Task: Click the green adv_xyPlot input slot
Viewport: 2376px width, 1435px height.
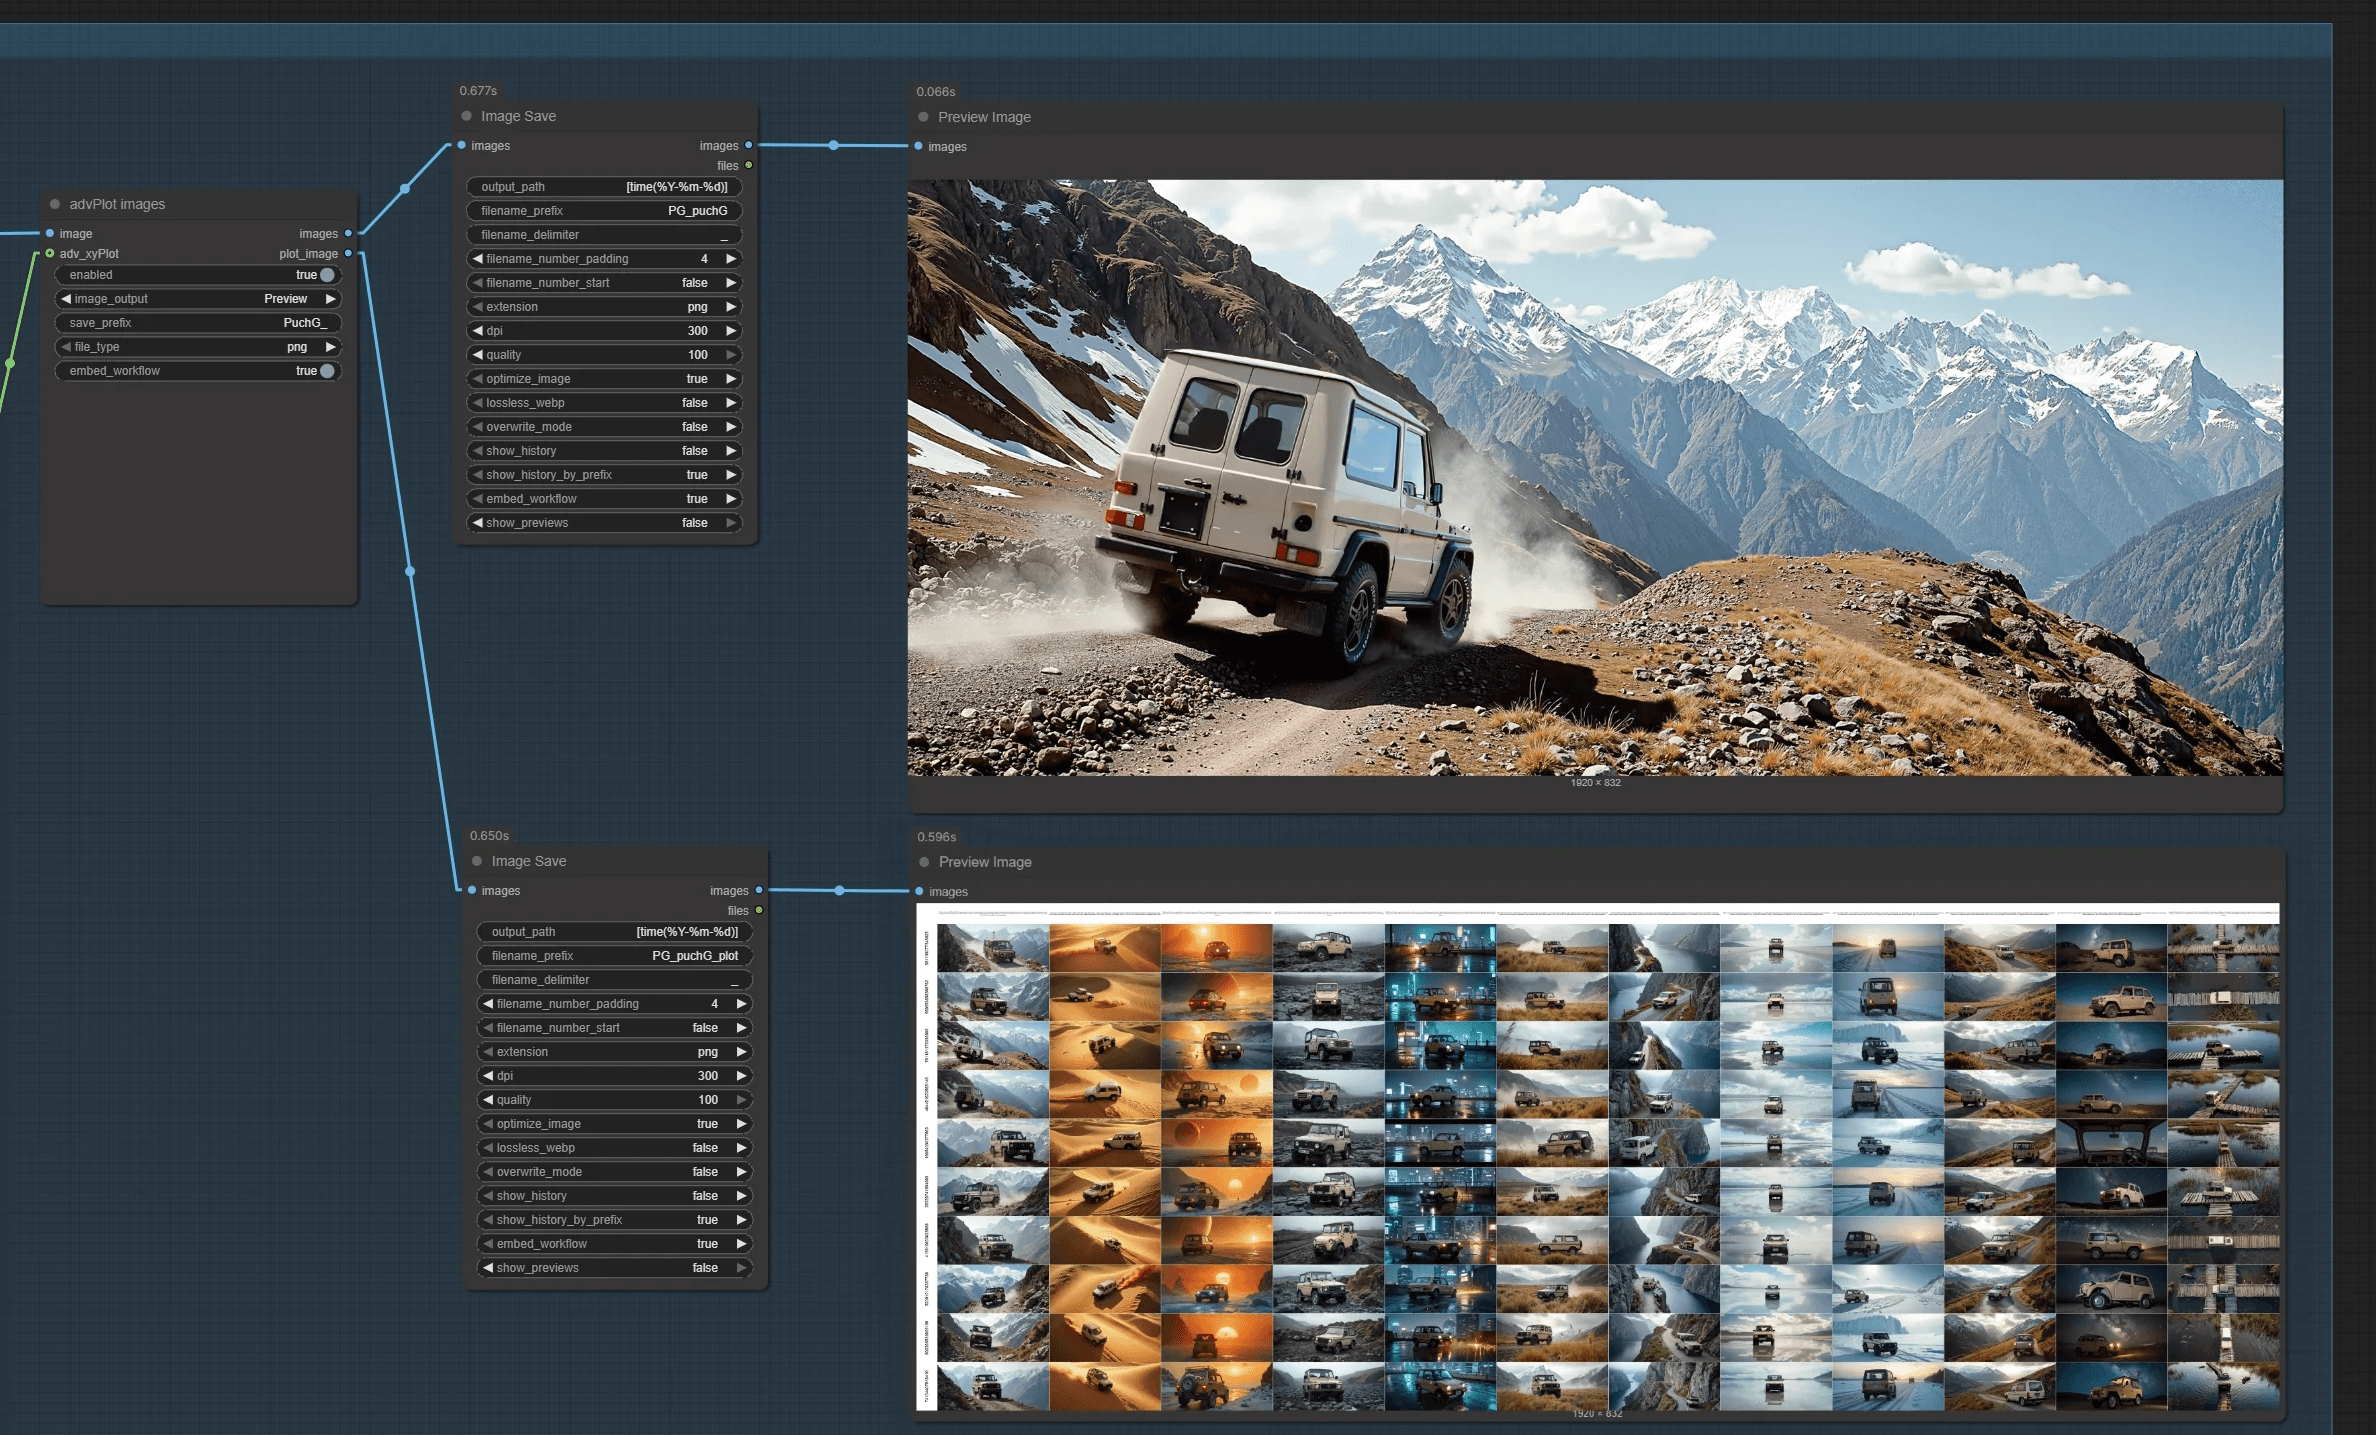Action: [48, 253]
